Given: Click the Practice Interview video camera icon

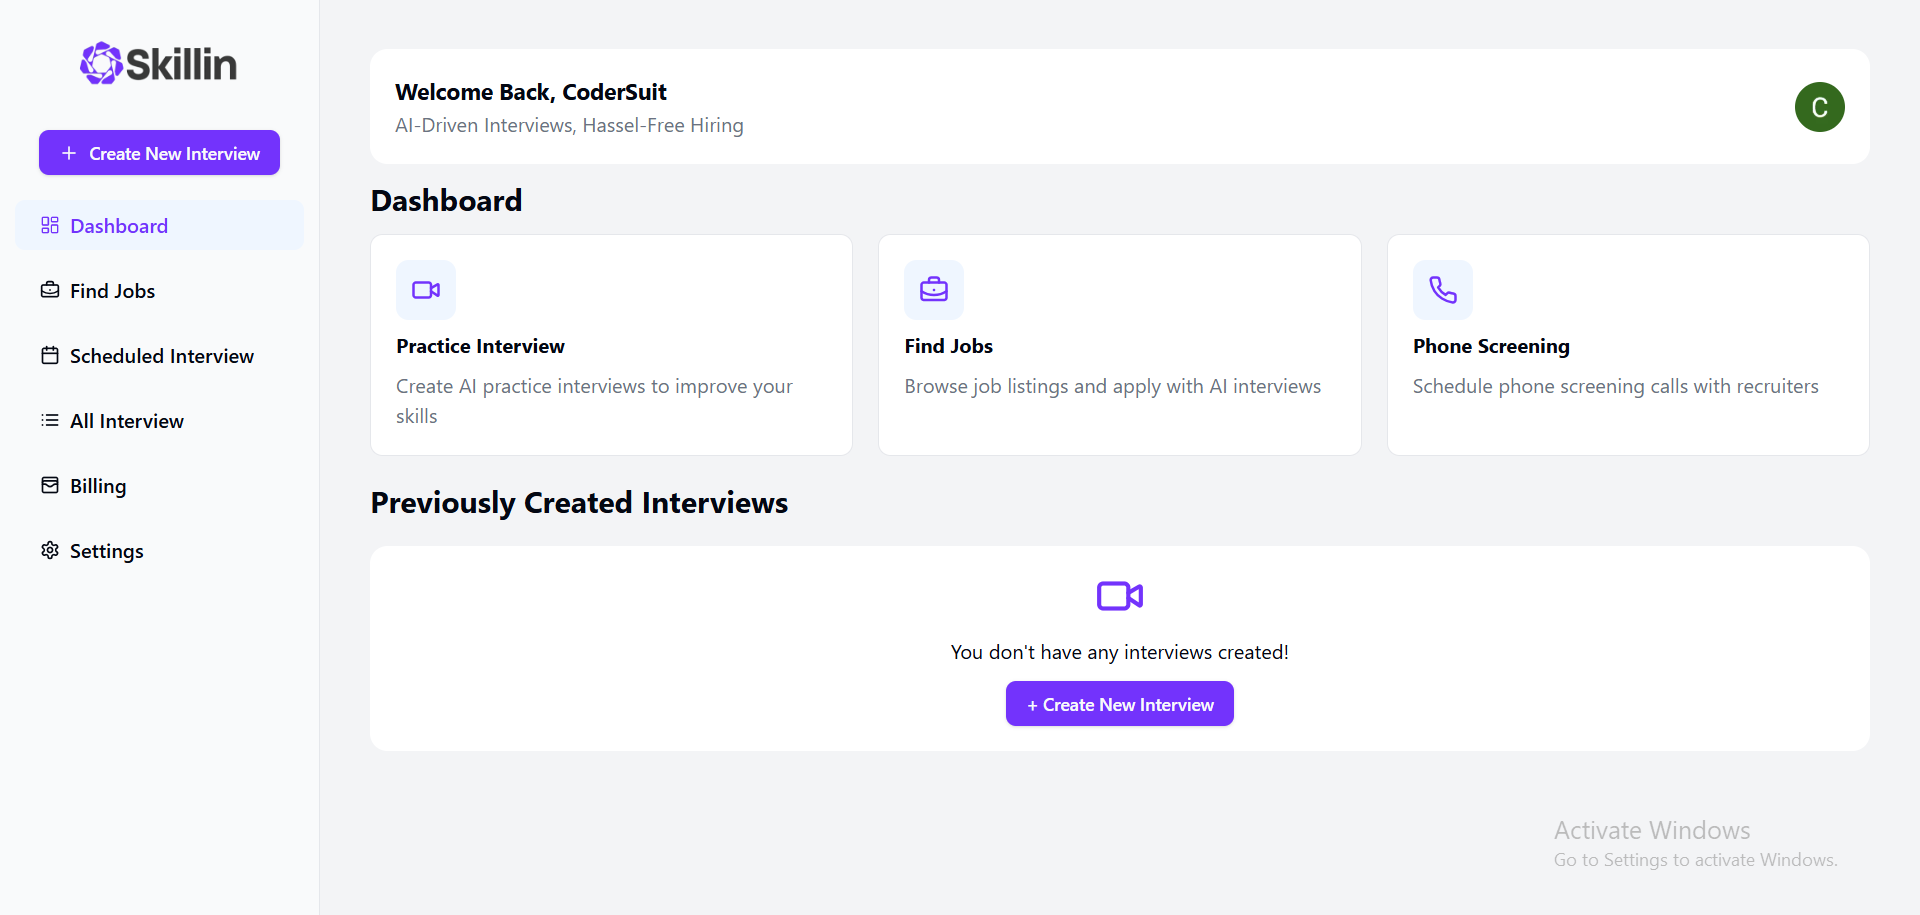Looking at the screenshot, I should coord(426,290).
